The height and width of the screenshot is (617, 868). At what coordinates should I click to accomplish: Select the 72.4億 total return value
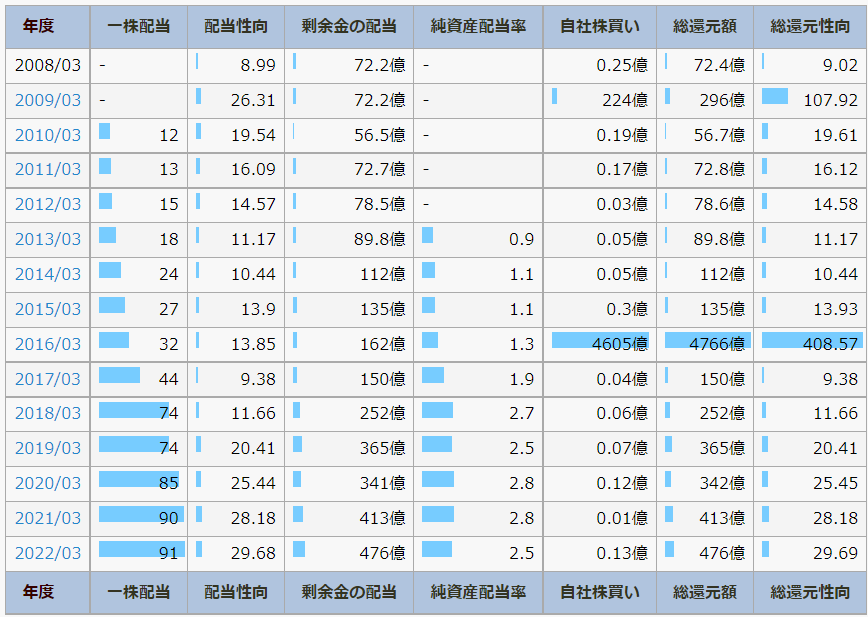point(719,65)
